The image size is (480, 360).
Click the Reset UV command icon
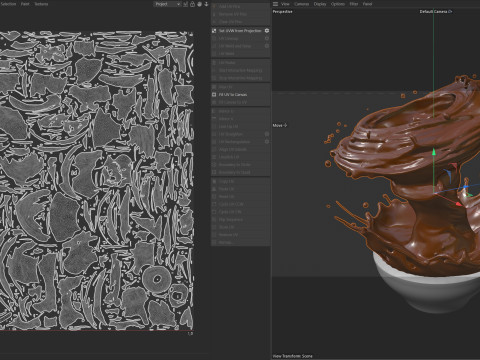click(214, 197)
